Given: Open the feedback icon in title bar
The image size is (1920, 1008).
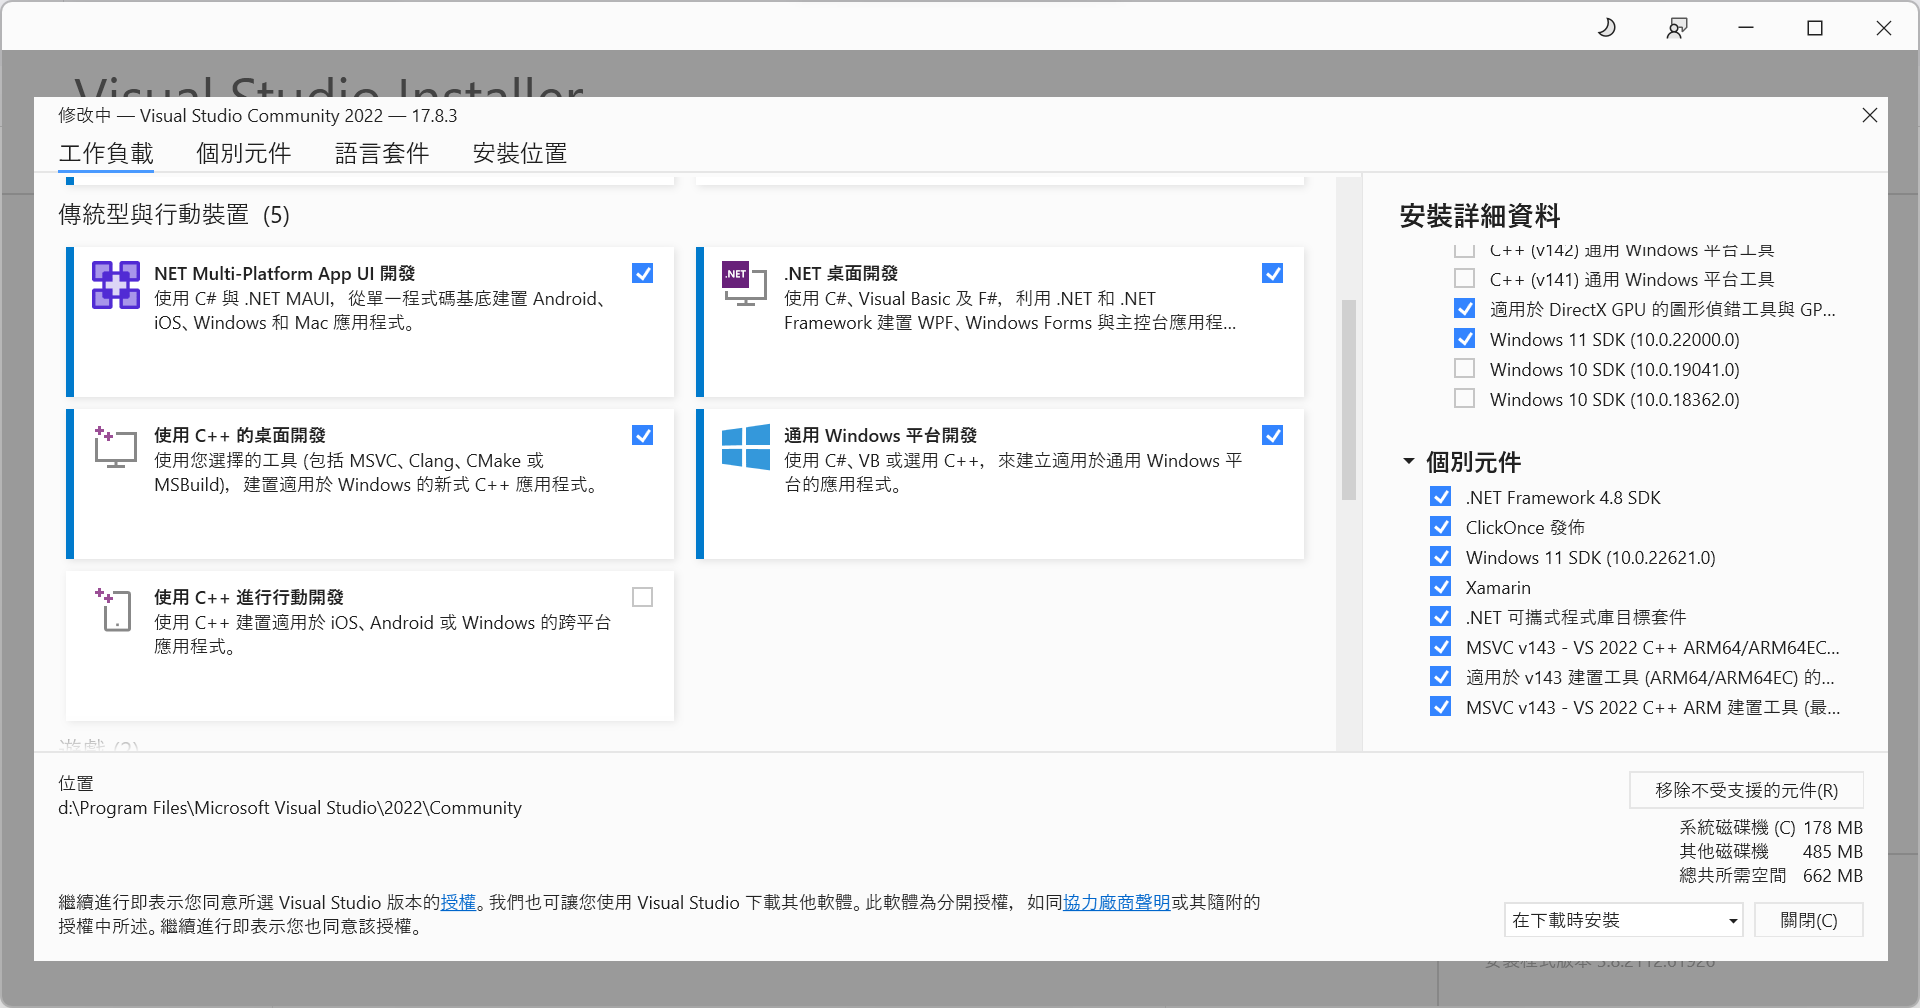Looking at the screenshot, I should 1677,28.
